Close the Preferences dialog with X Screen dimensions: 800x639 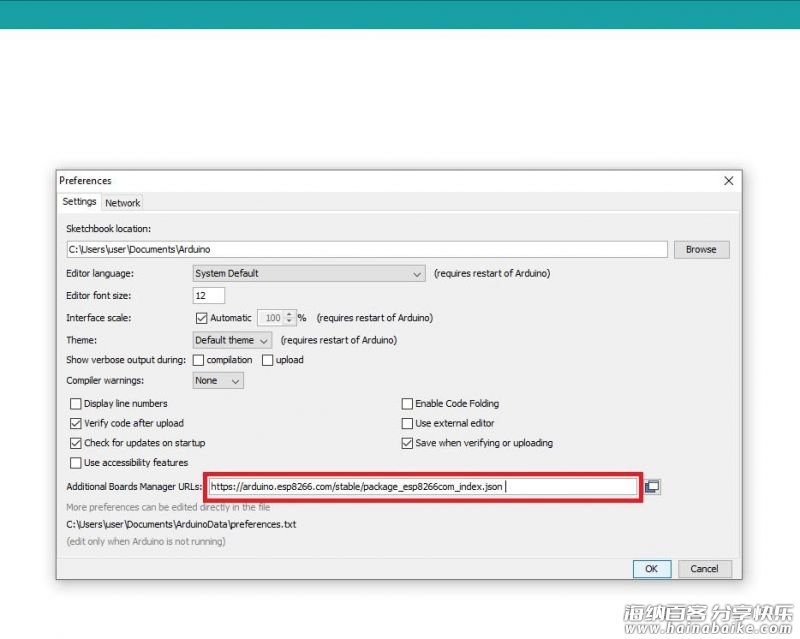tap(729, 181)
